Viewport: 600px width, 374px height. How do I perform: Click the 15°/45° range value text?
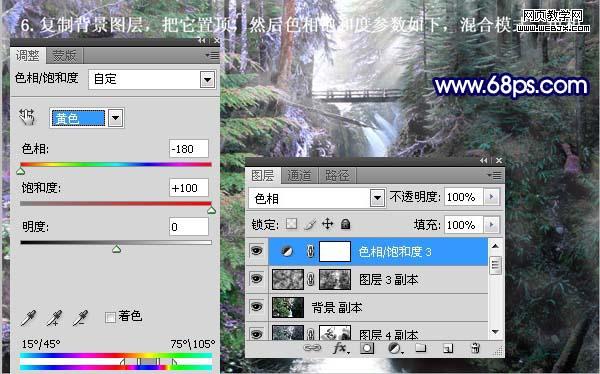41,344
